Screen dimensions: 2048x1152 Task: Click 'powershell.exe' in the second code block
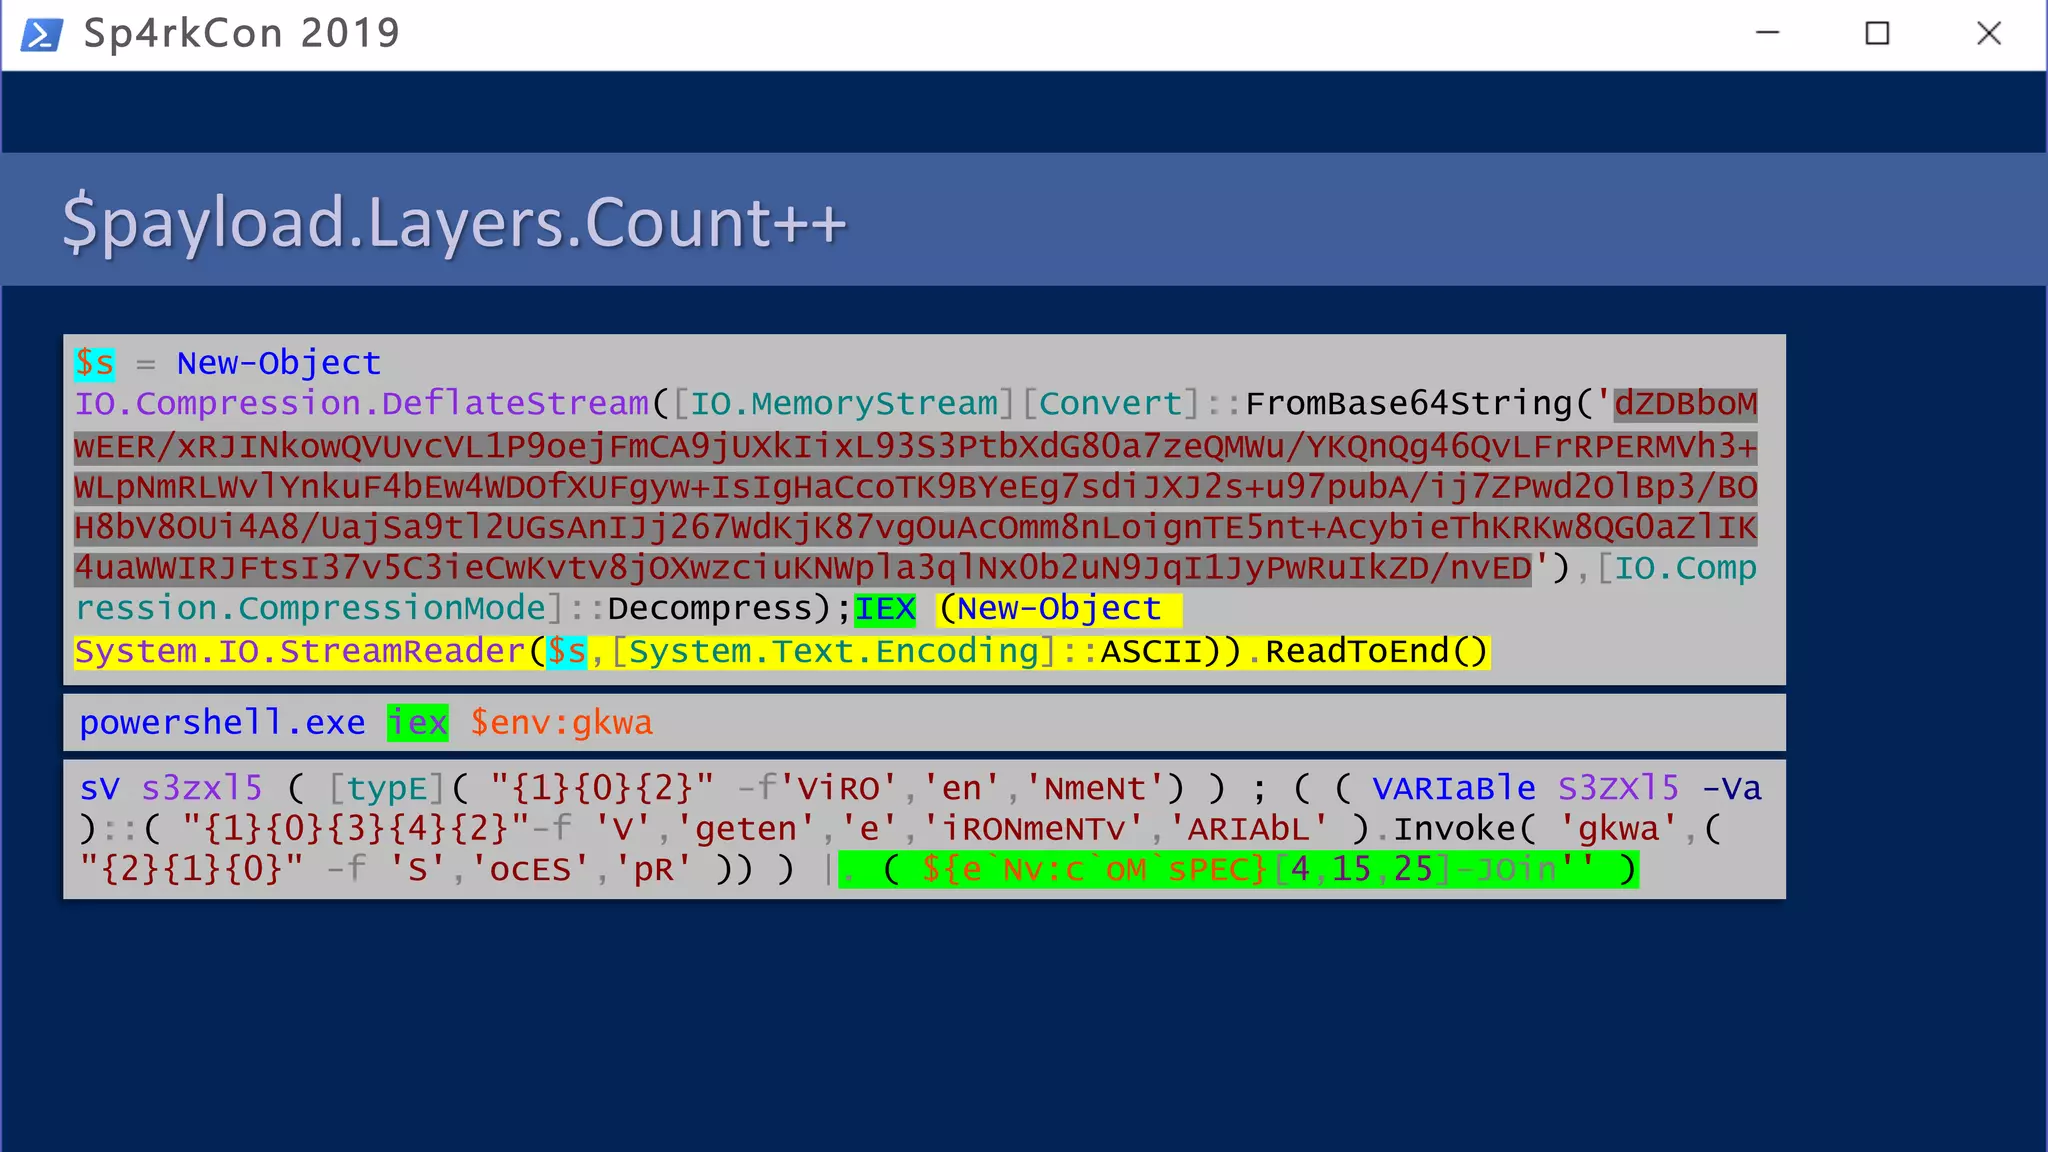pos(222,722)
